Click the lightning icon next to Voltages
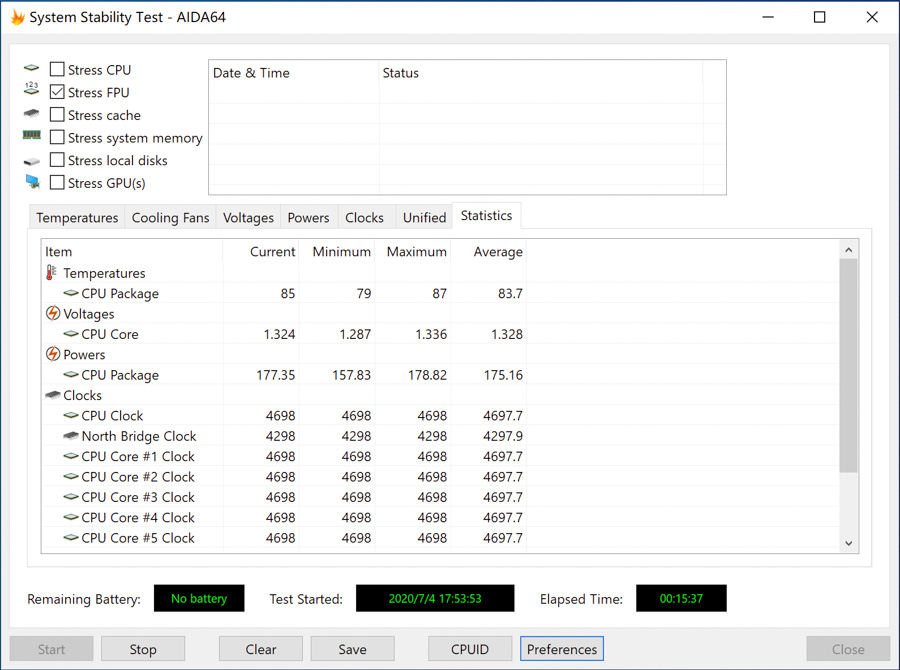This screenshot has height=670, width=900. point(53,314)
